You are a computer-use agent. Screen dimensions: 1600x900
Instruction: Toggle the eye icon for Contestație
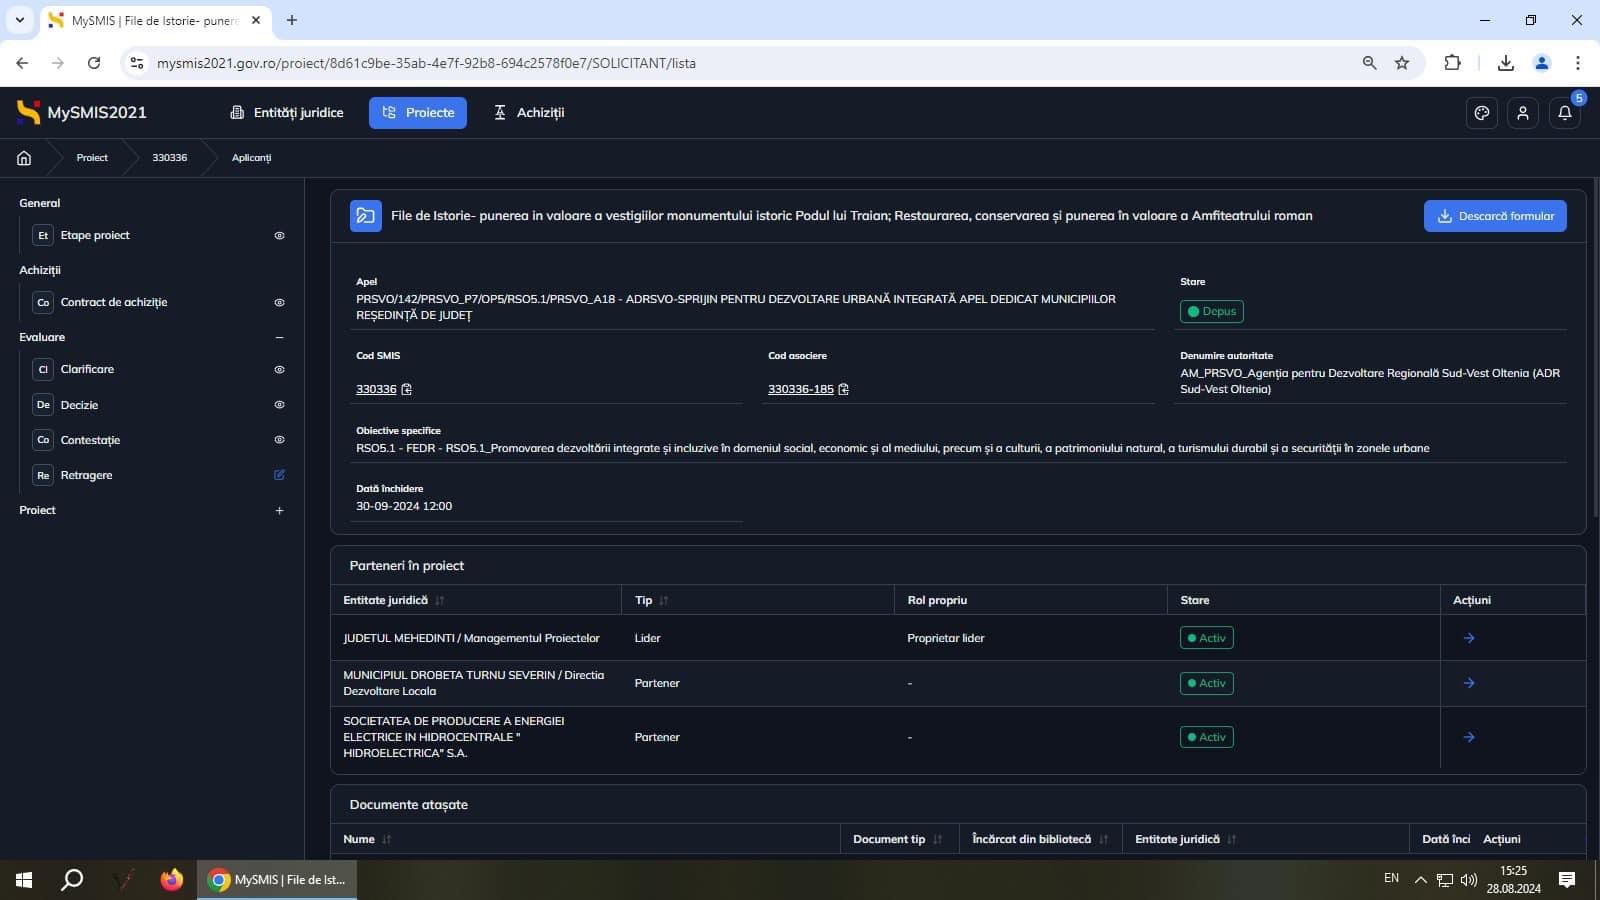click(280, 440)
